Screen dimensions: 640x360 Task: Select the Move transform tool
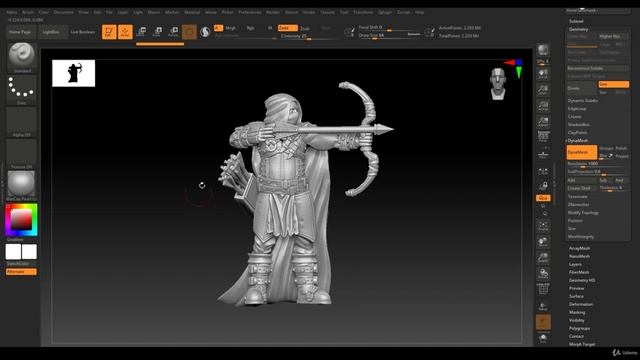tap(142, 32)
